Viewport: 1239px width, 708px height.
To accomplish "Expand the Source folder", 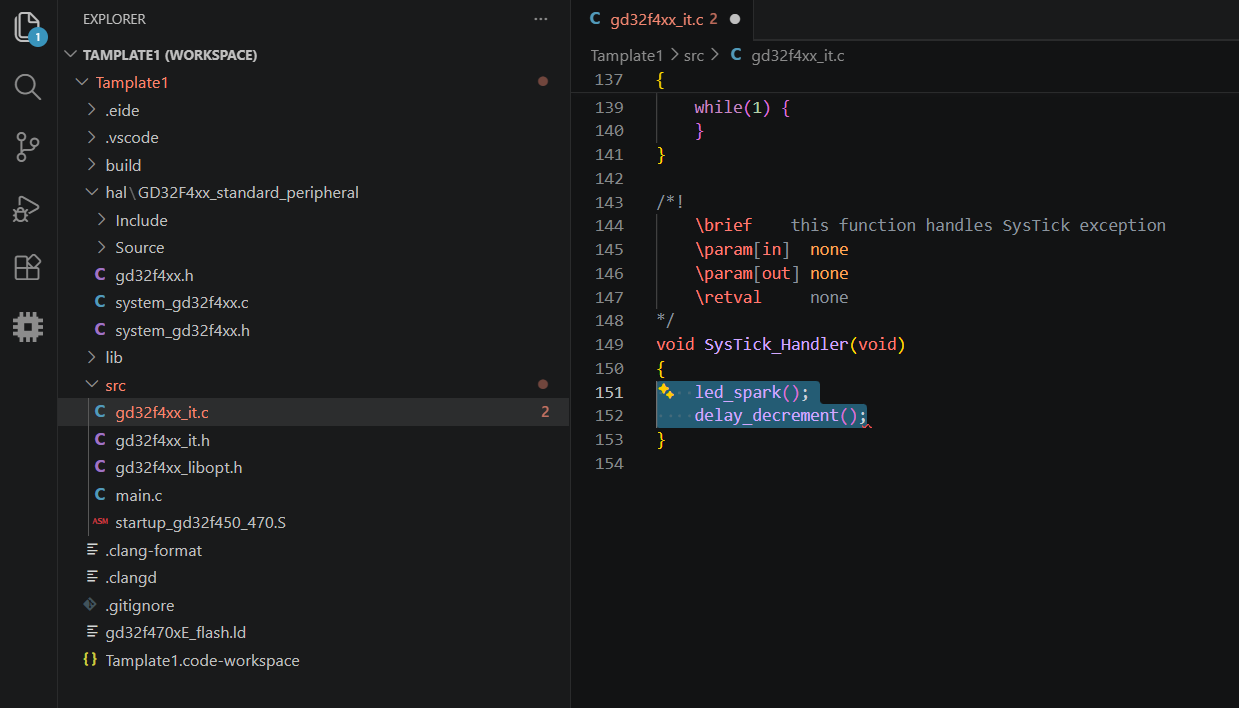I will (x=102, y=247).
